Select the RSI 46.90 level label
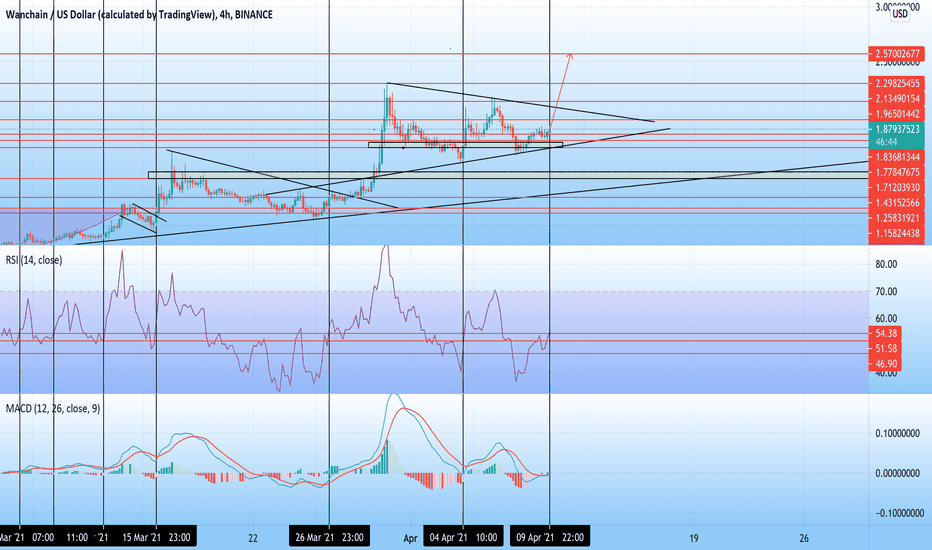932x550 pixels. click(885, 364)
